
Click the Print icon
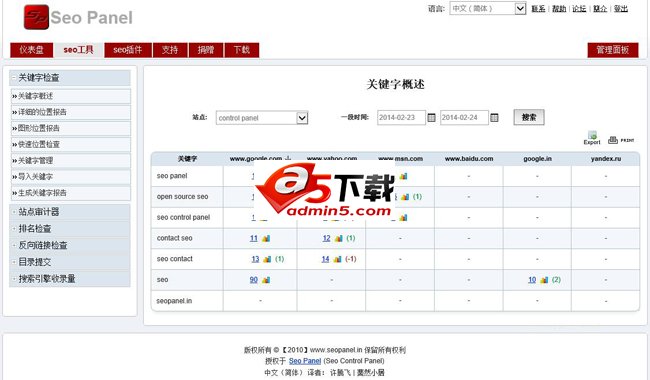click(621, 140)
